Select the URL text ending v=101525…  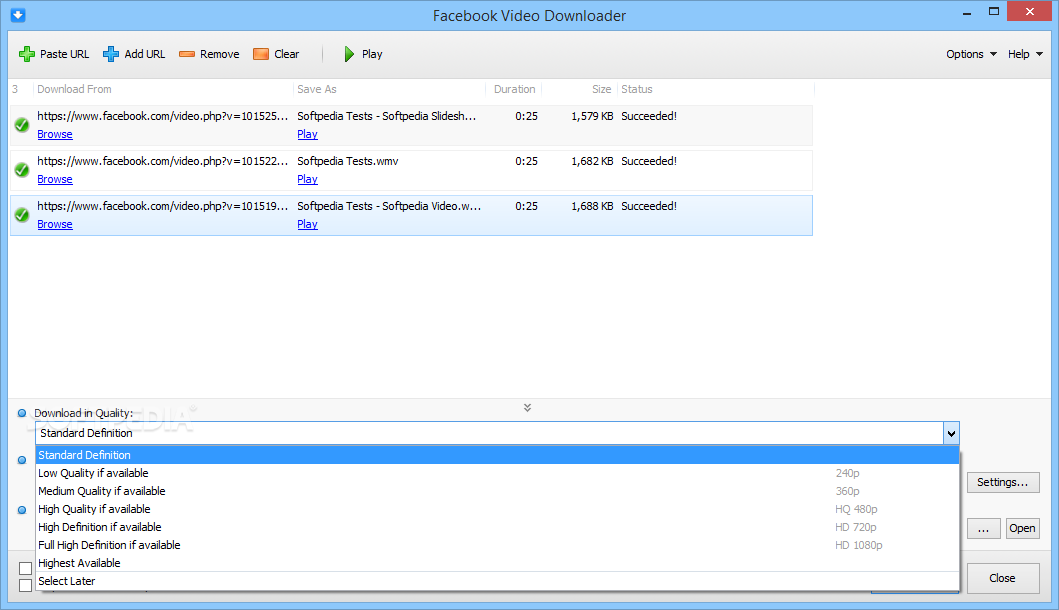(x=163, y=116)
